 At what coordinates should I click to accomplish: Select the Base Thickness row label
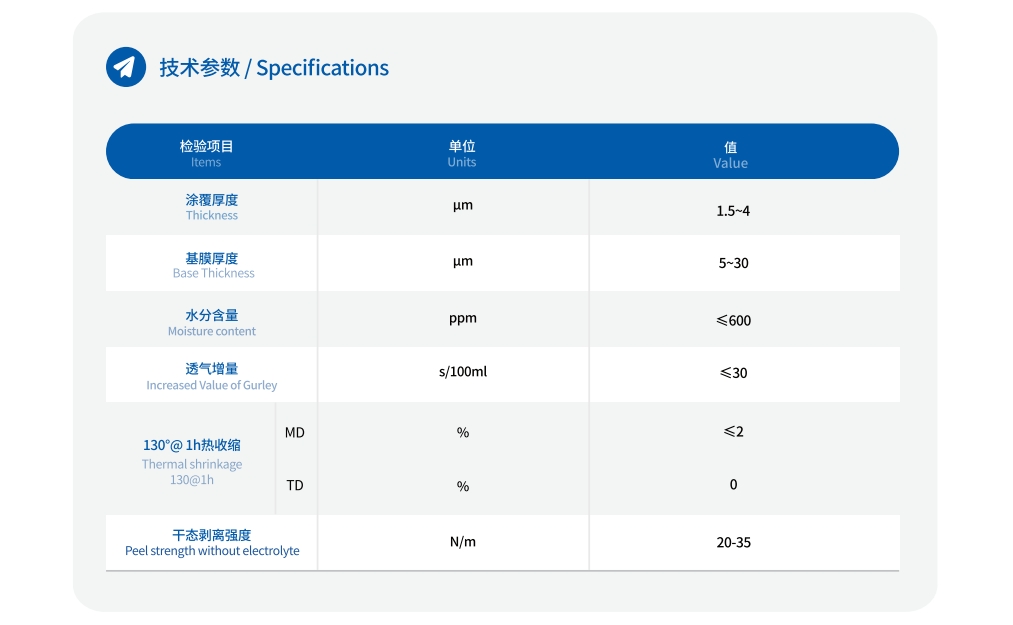(213, 265)
